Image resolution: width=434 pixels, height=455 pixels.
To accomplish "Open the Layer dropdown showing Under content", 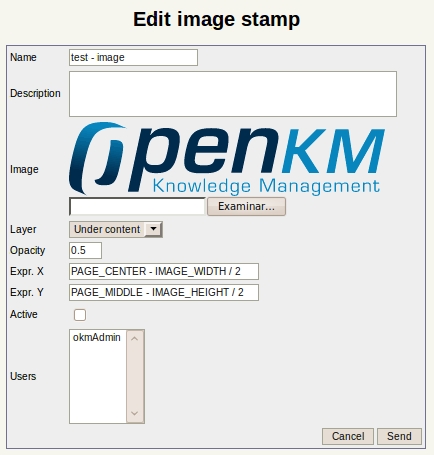I will pyautogui.click(x=116, y=229).
